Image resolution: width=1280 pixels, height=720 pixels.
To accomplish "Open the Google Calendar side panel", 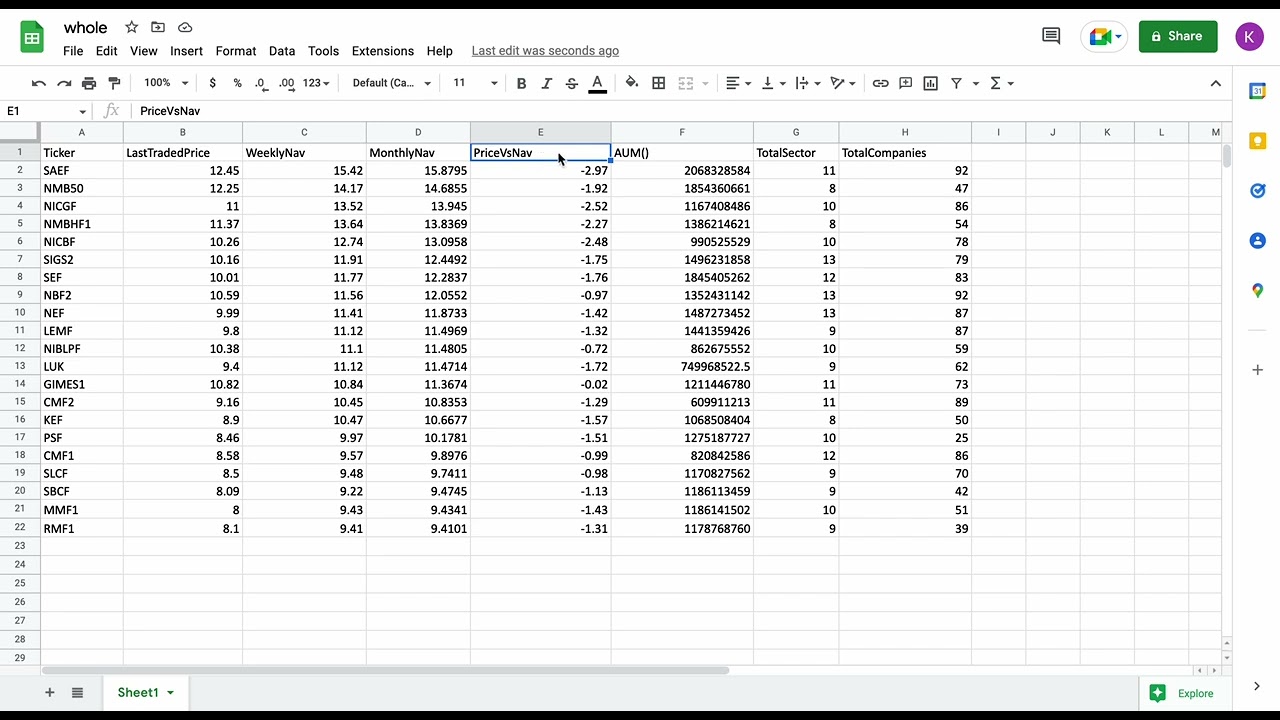I will (1258, 91).
